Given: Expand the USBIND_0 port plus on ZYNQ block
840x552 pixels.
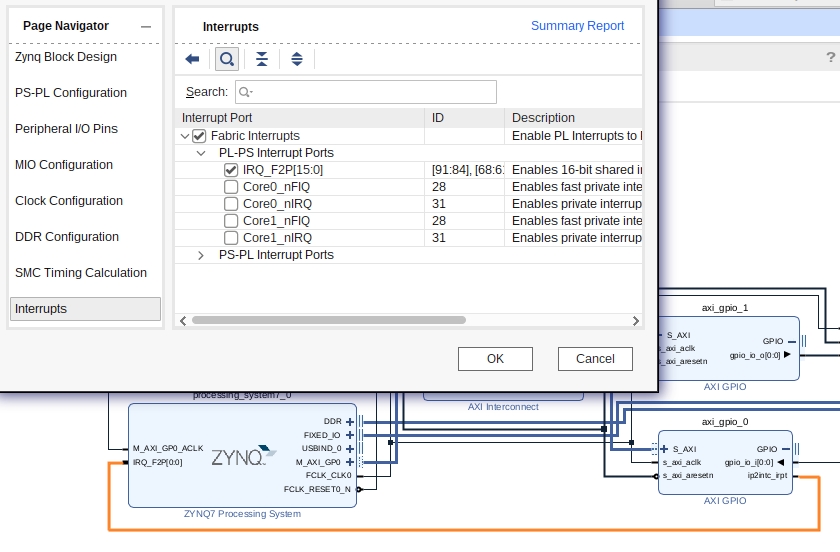Looking at the screenshot, I should 350,448.
